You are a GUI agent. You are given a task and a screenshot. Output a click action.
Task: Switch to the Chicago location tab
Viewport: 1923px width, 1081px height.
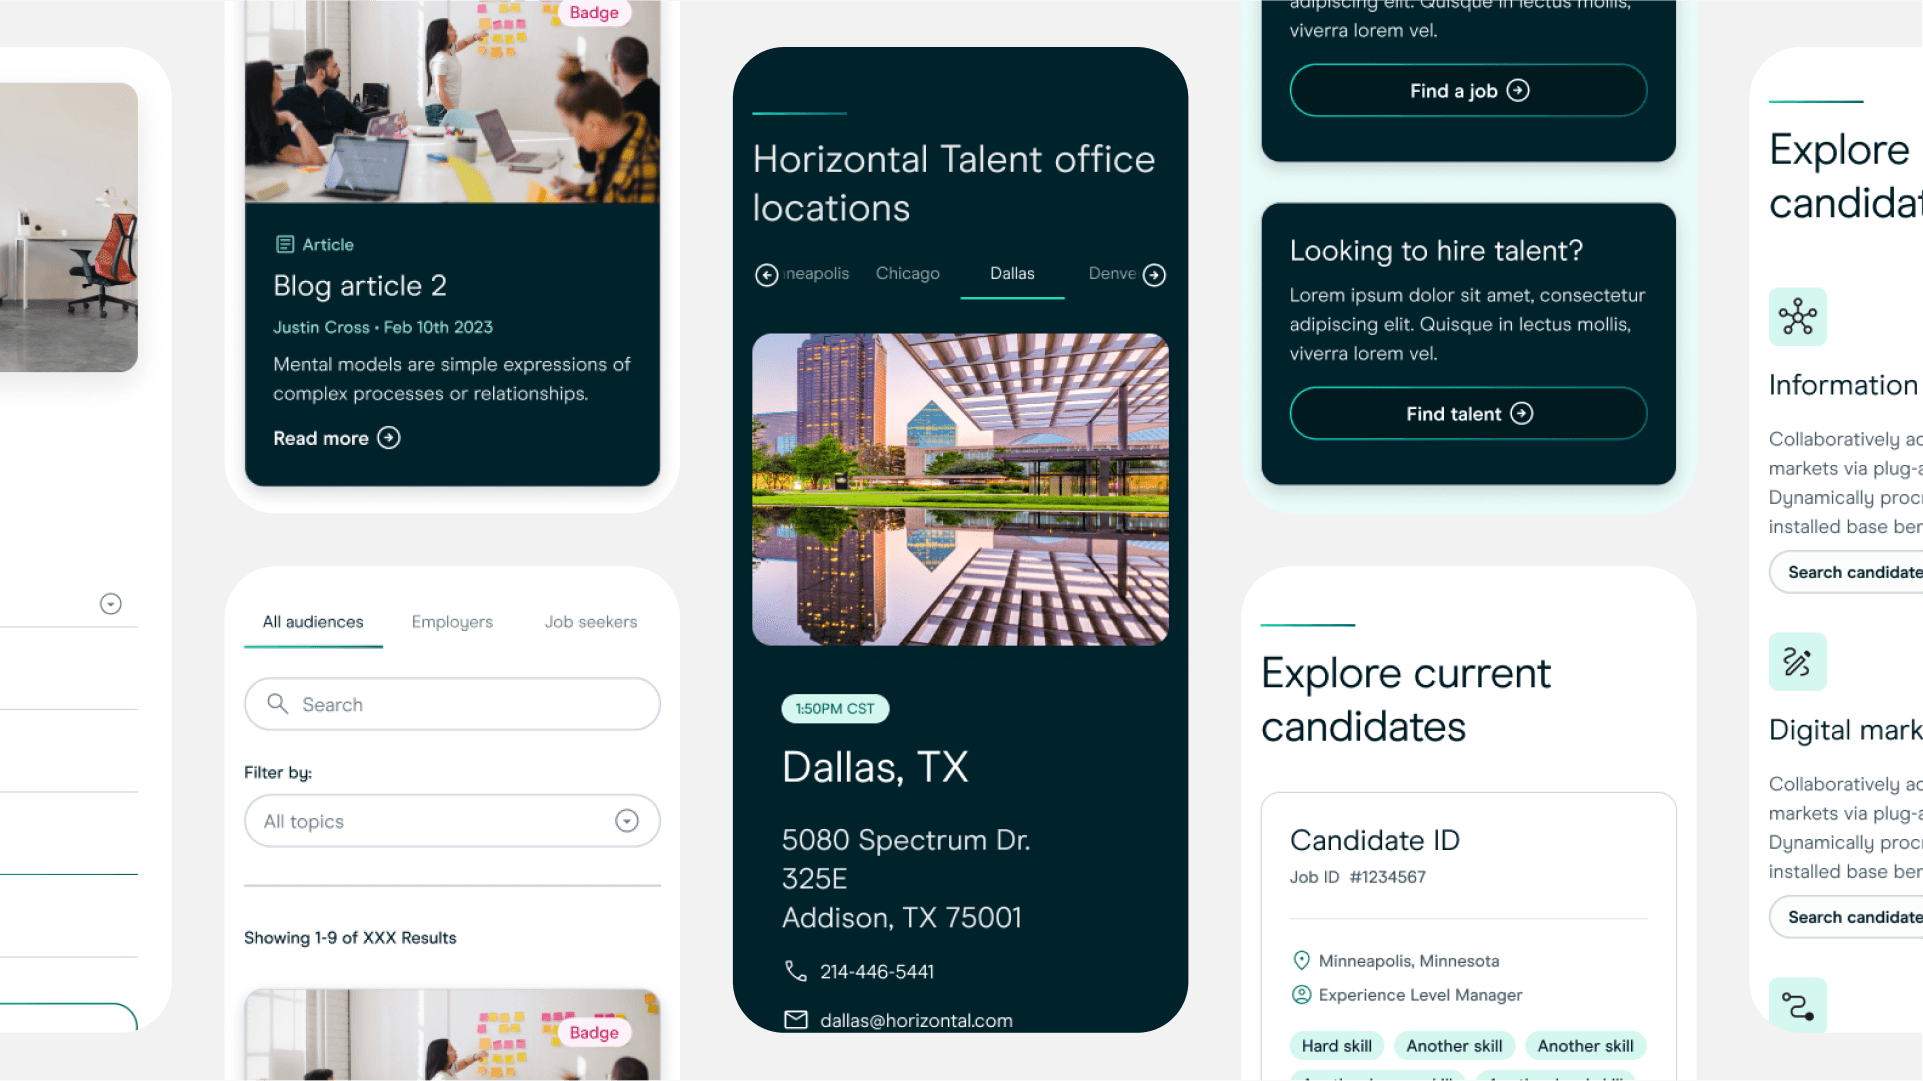[x=907, y=274]
